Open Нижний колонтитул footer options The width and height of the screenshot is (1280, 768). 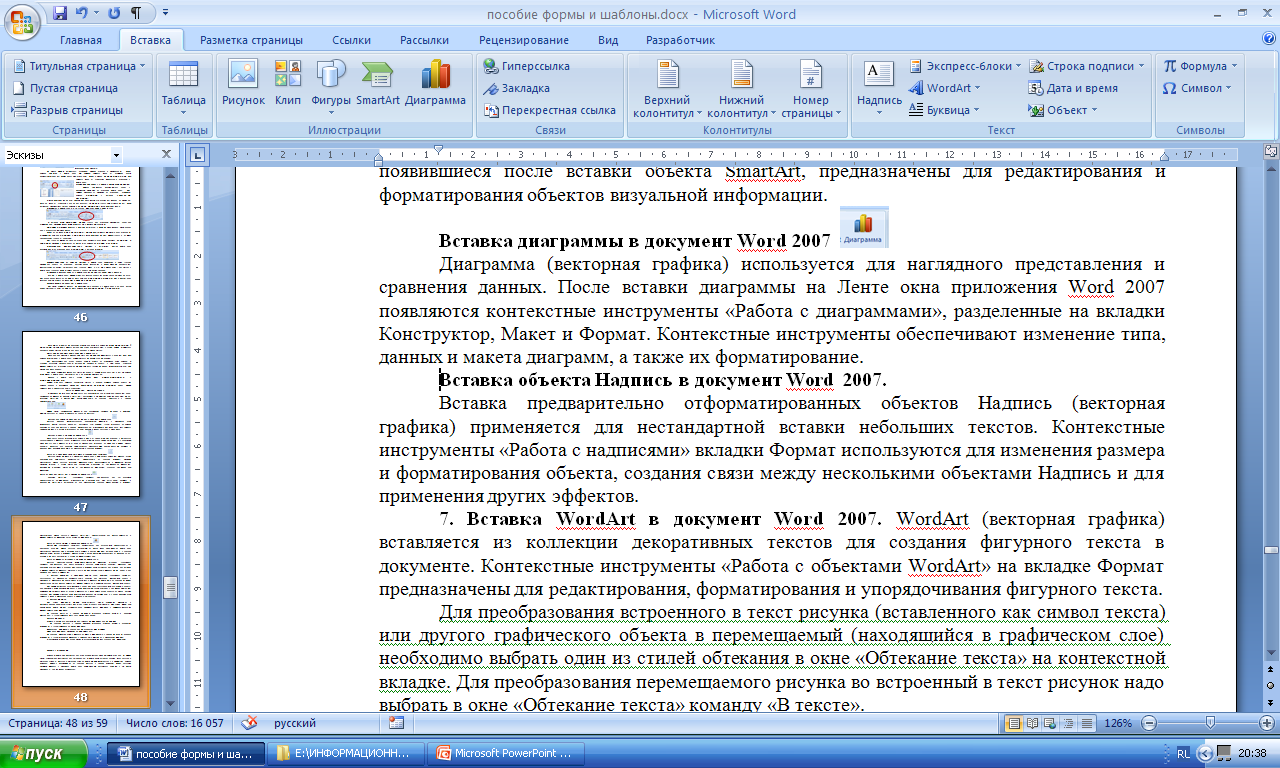point(742,88)
